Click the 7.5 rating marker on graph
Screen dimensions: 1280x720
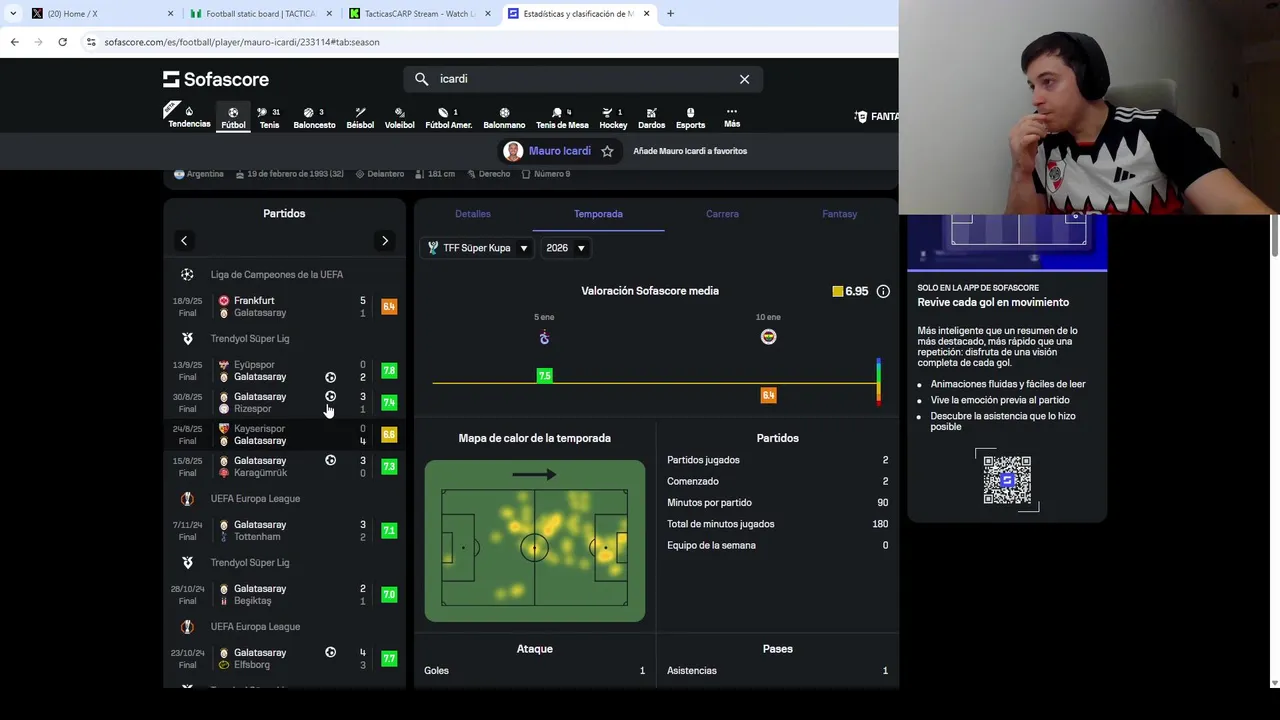tap(544, 375)
